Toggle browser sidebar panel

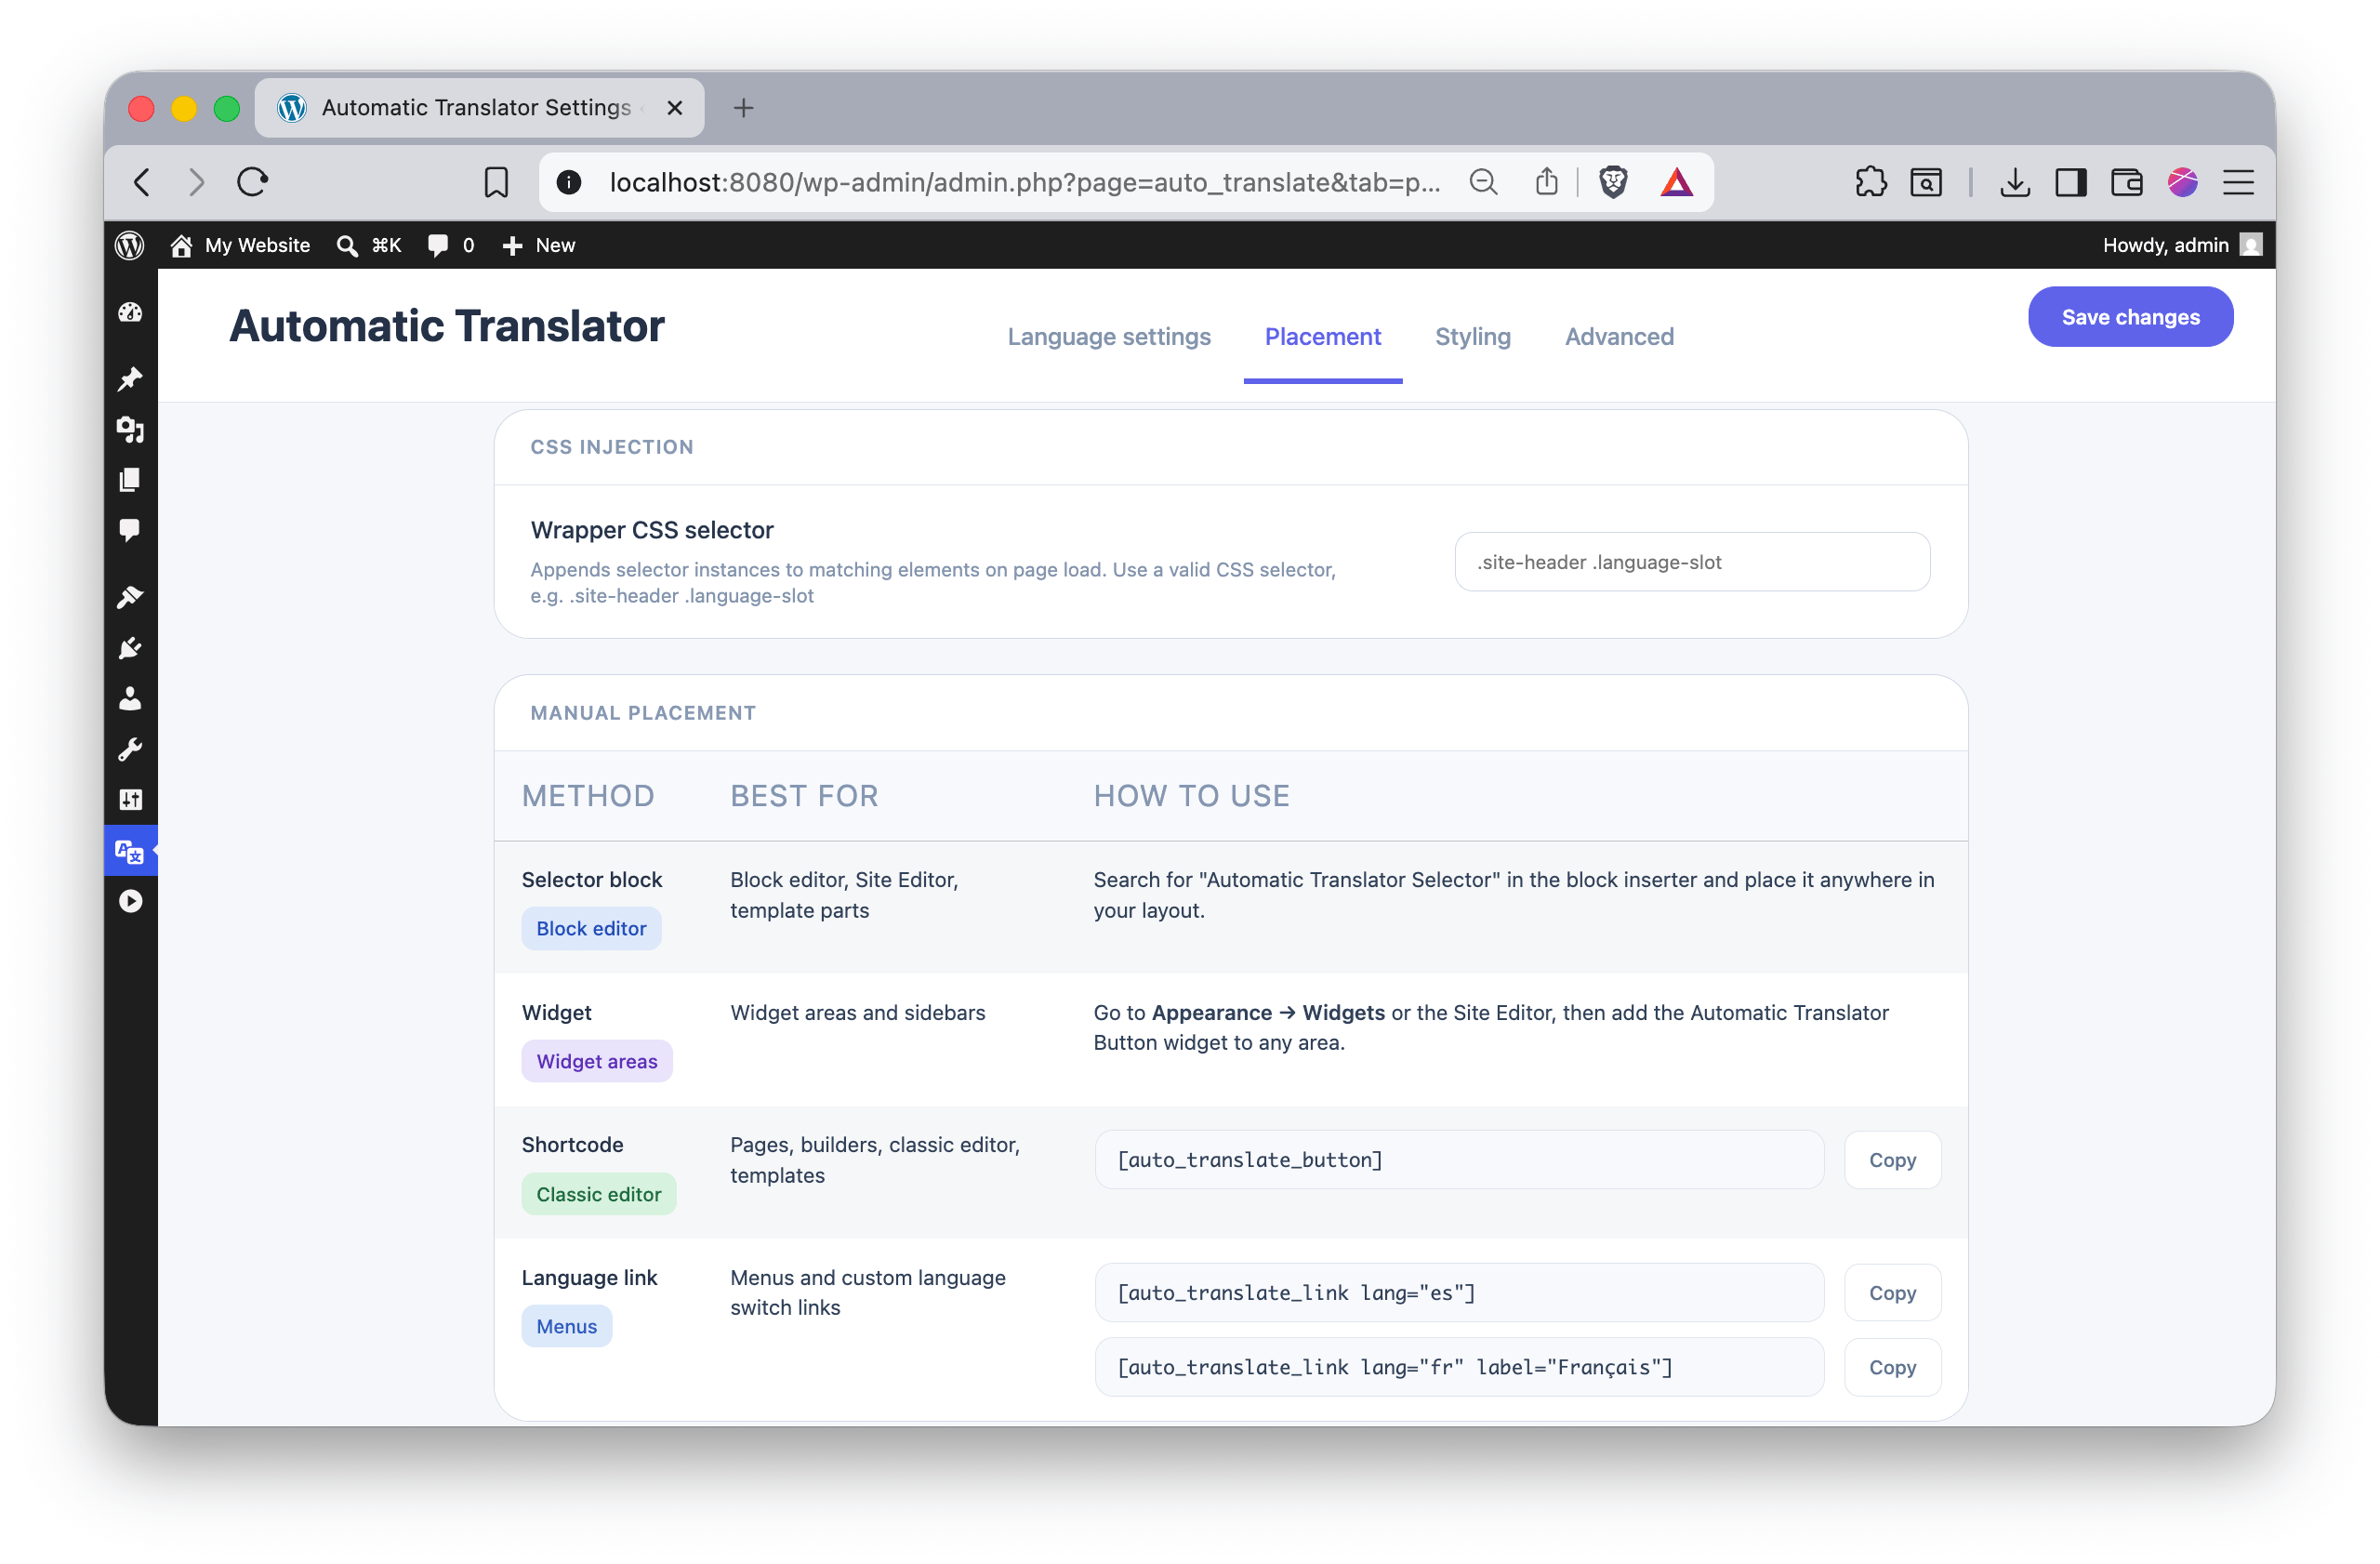coord(2071,182)
